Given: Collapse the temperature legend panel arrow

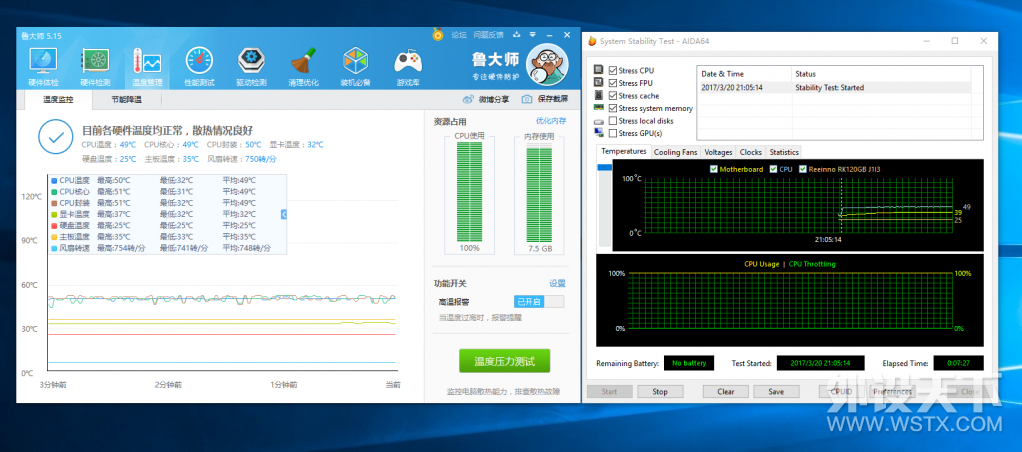Looking at the screenshot, I should point(284,214).
